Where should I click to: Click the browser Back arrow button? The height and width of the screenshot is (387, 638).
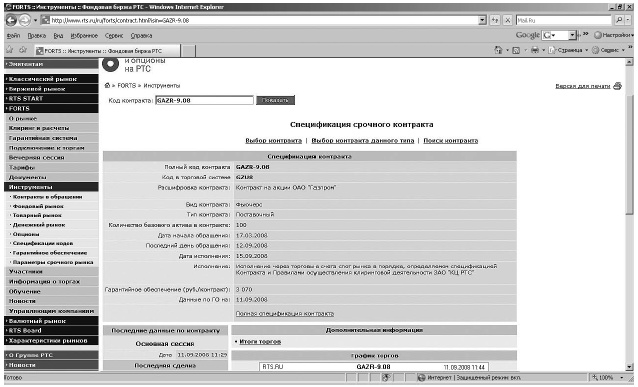coord(11,20)
